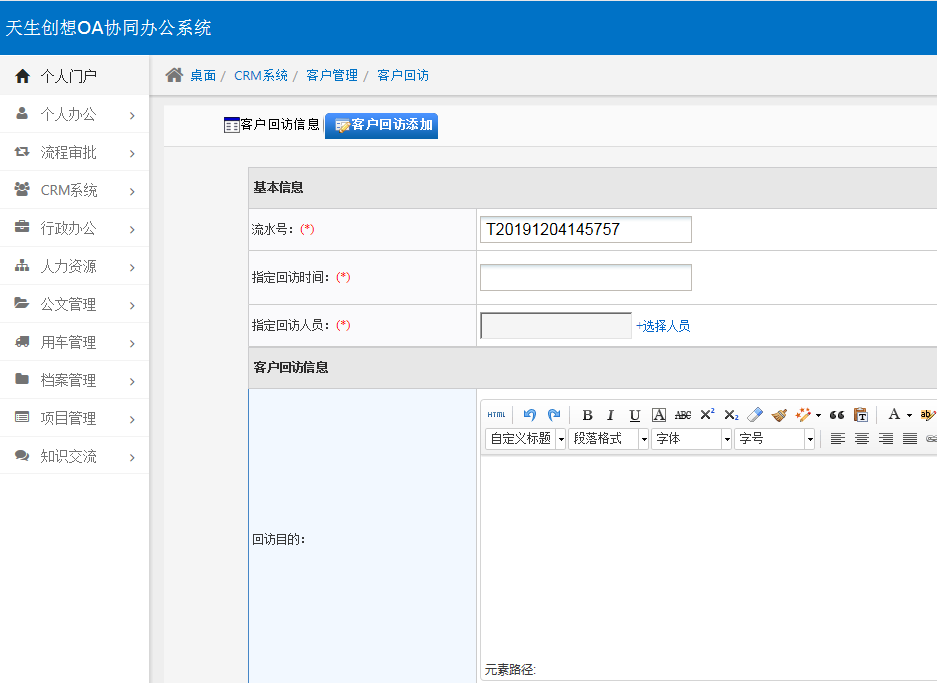Image resolution: width=937 pixels, height=683 pixels.
Task: Click the 基本信息 section header text
Action: pyautogui.click(x=278, y=188)
